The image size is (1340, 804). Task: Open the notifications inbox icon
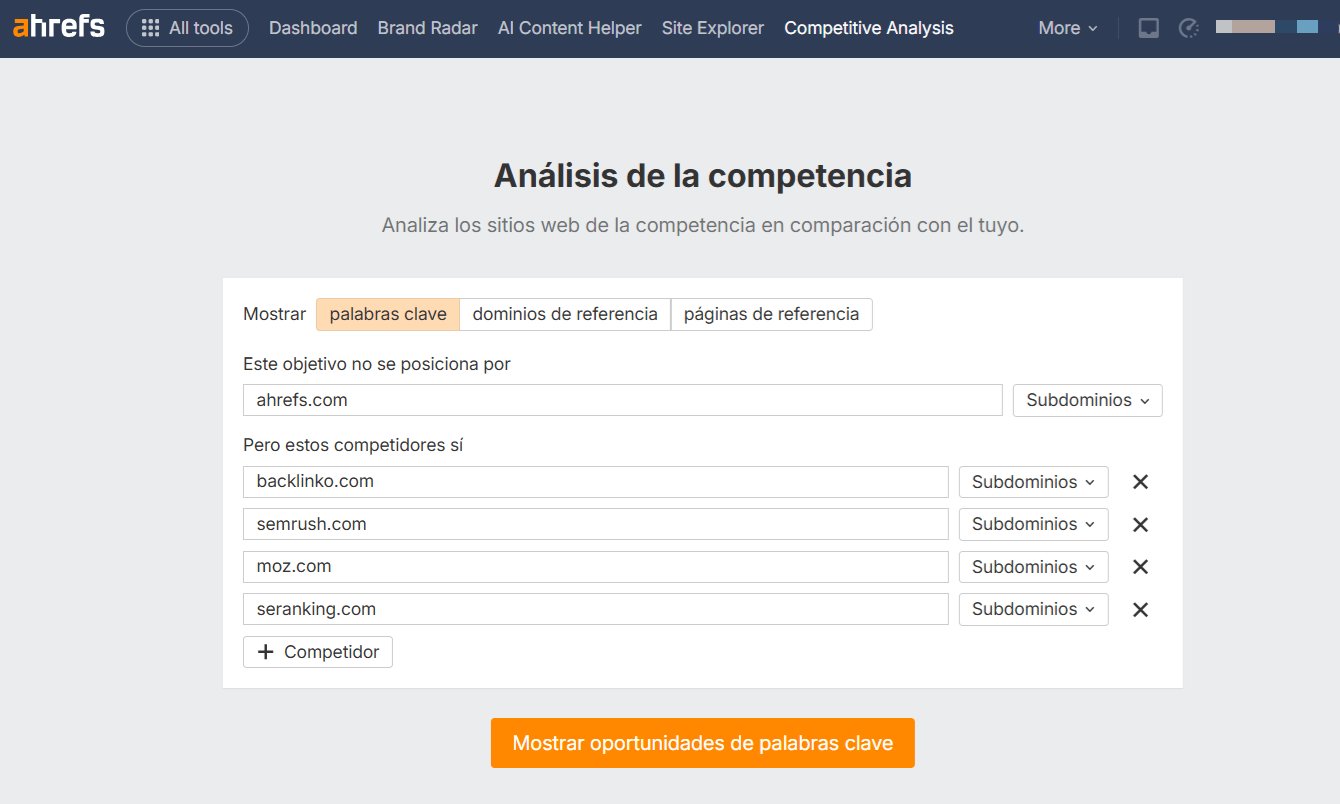point(1148,28)
